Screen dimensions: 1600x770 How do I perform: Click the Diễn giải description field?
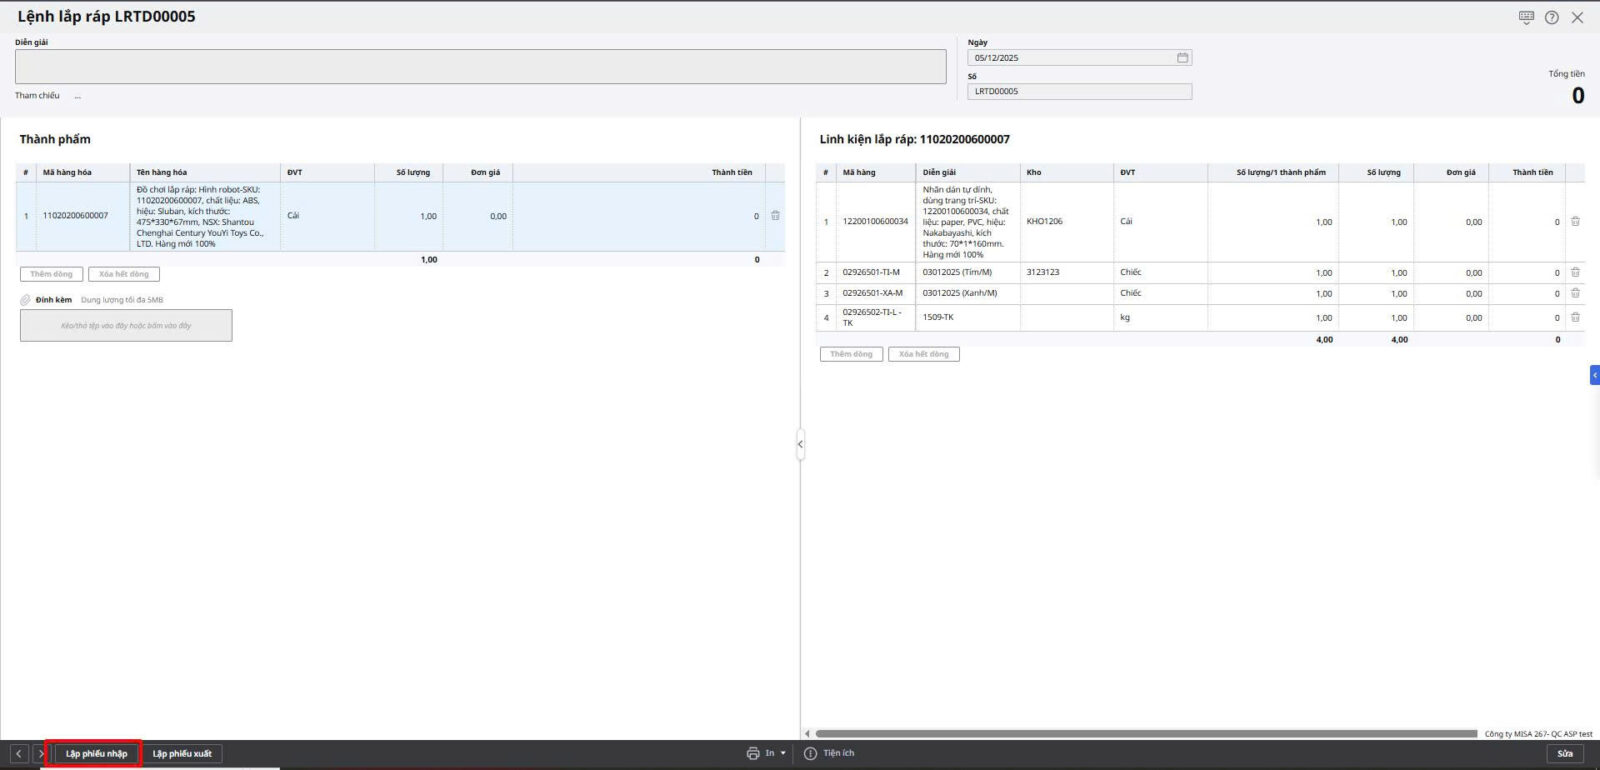coord(480,67)
